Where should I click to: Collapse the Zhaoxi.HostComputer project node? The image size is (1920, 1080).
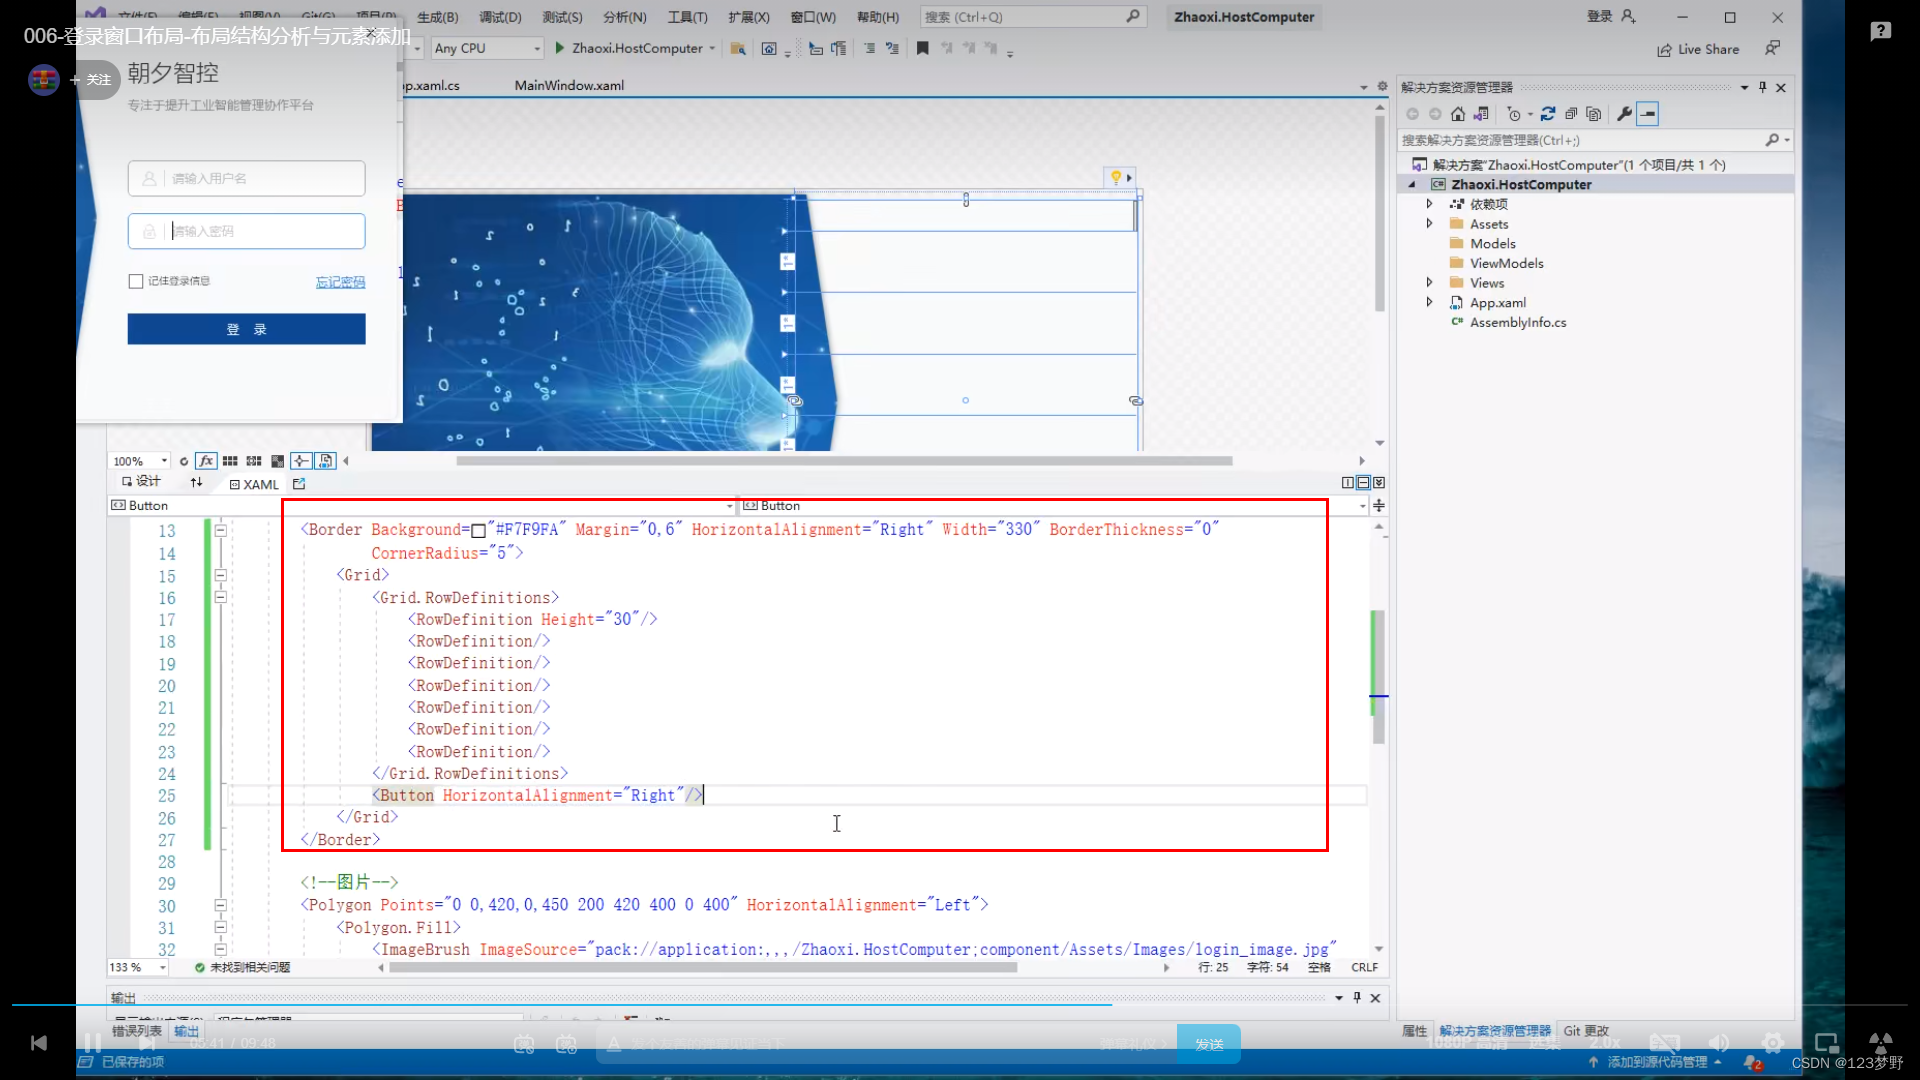click(1412, 185)
